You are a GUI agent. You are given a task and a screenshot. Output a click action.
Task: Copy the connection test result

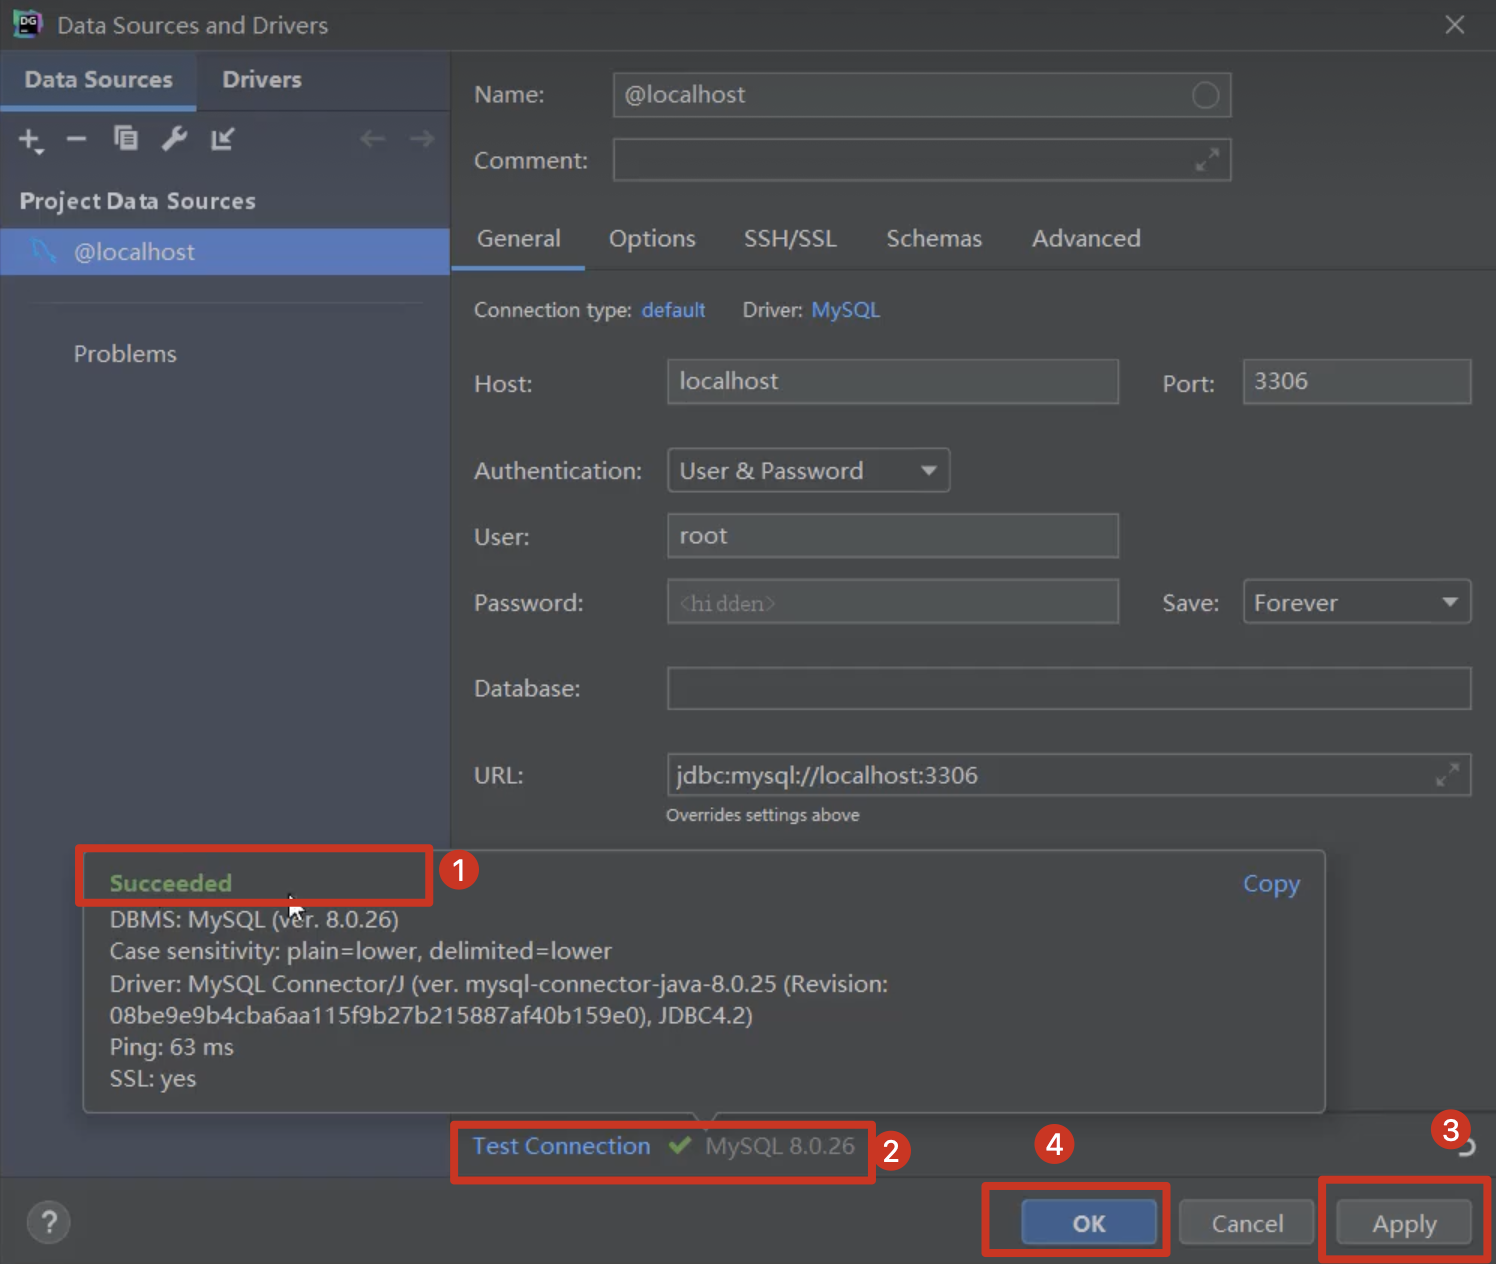(1271, 884)
